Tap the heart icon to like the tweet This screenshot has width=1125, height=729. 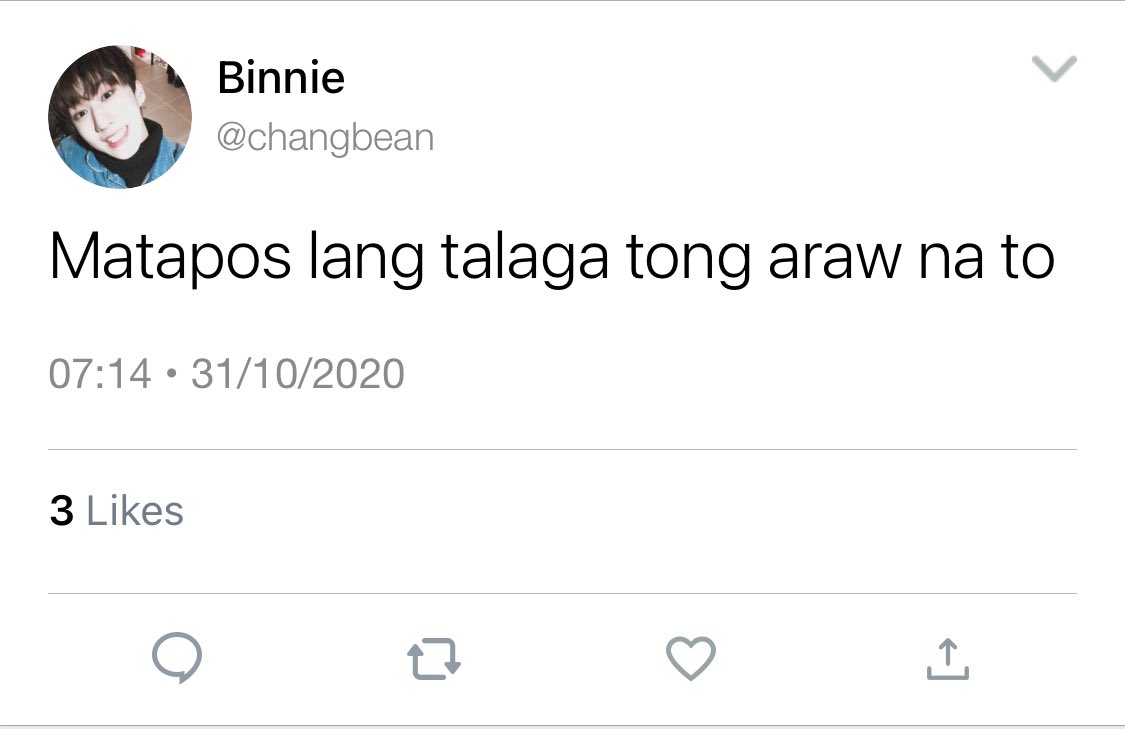691,658
